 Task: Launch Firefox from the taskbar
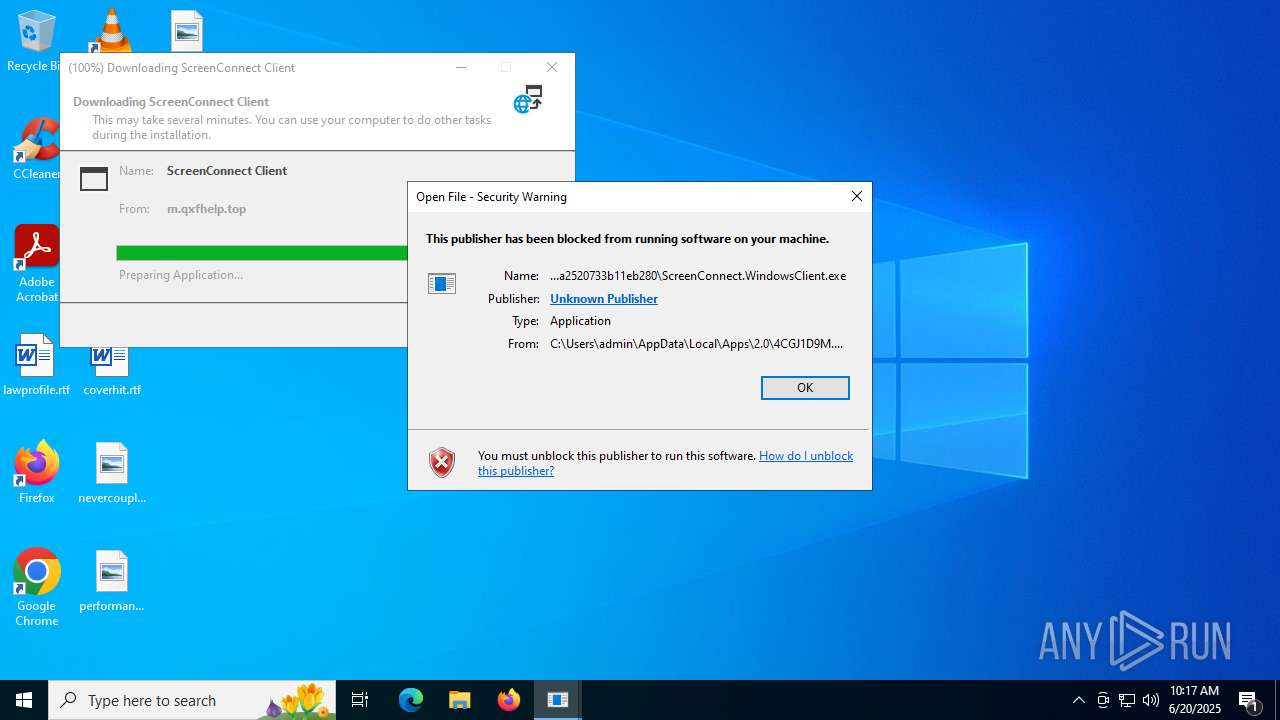[509, 700]
